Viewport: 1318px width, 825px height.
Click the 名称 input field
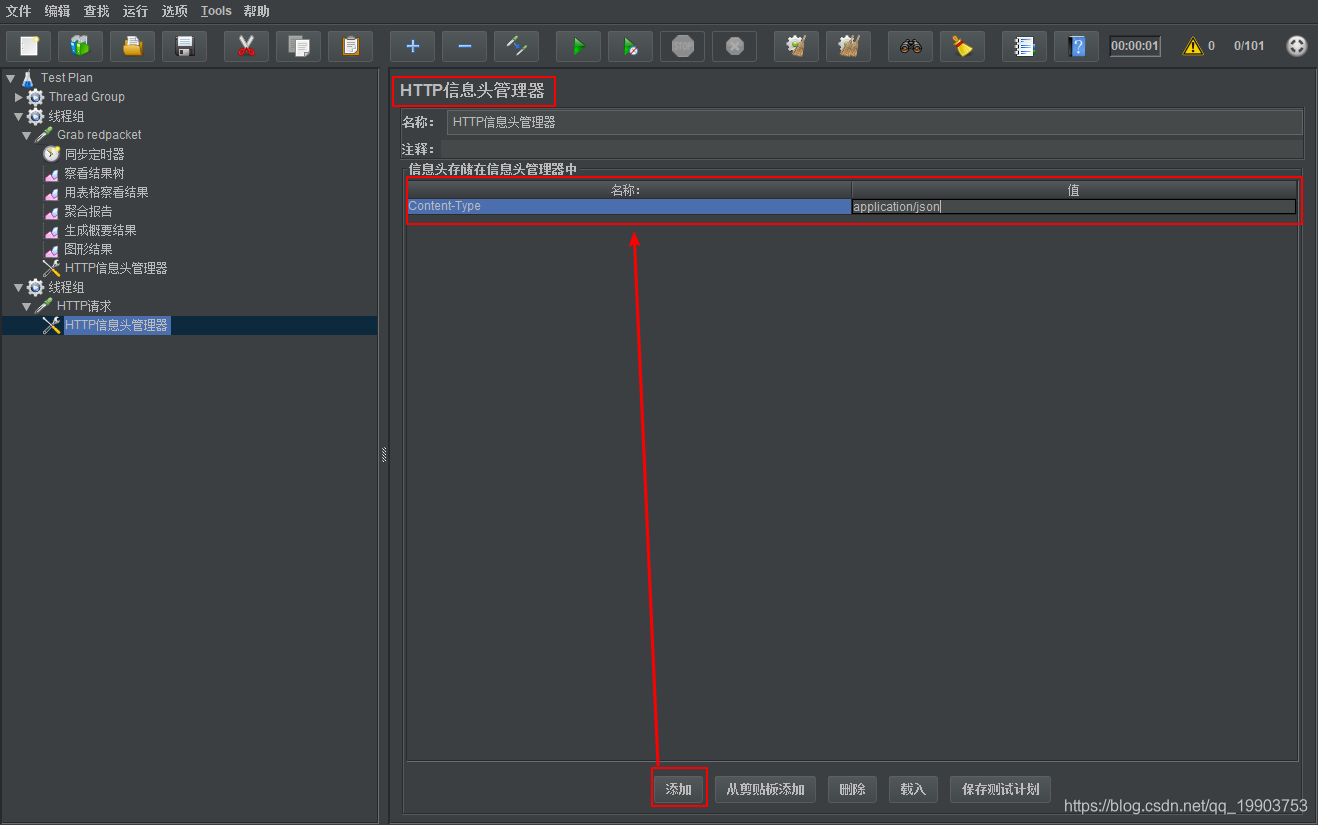tap(874, 122)
